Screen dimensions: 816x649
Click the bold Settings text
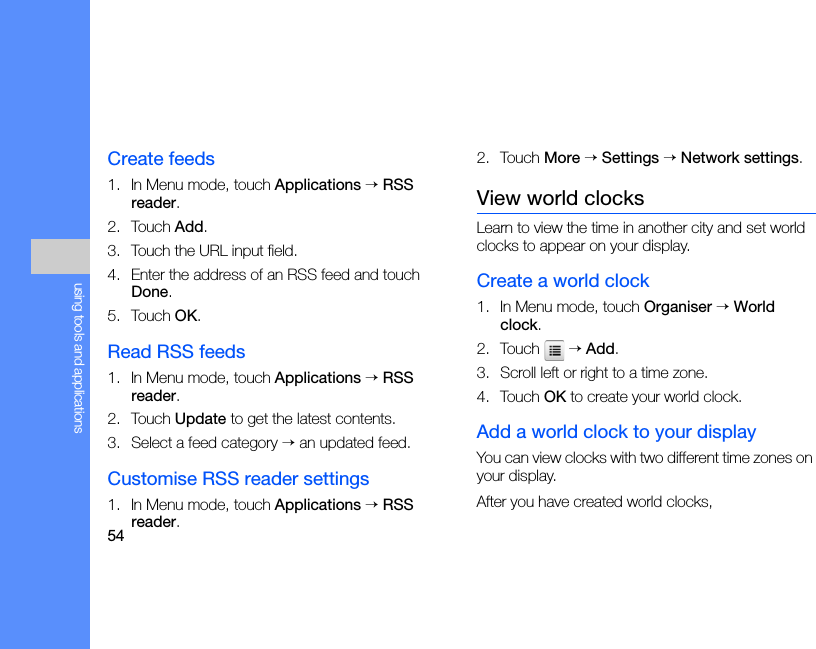(x=630, y=158)
